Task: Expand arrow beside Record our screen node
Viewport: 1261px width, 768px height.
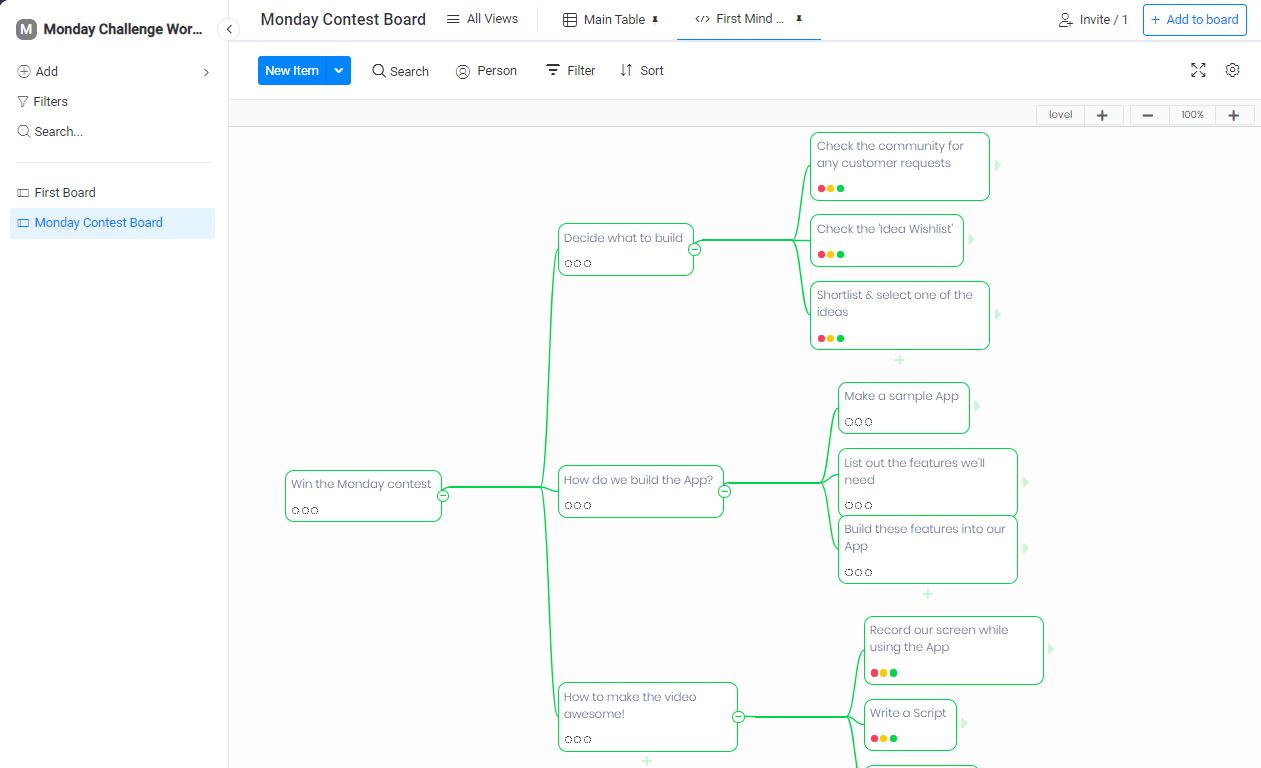Action: tap(1052, 649)
